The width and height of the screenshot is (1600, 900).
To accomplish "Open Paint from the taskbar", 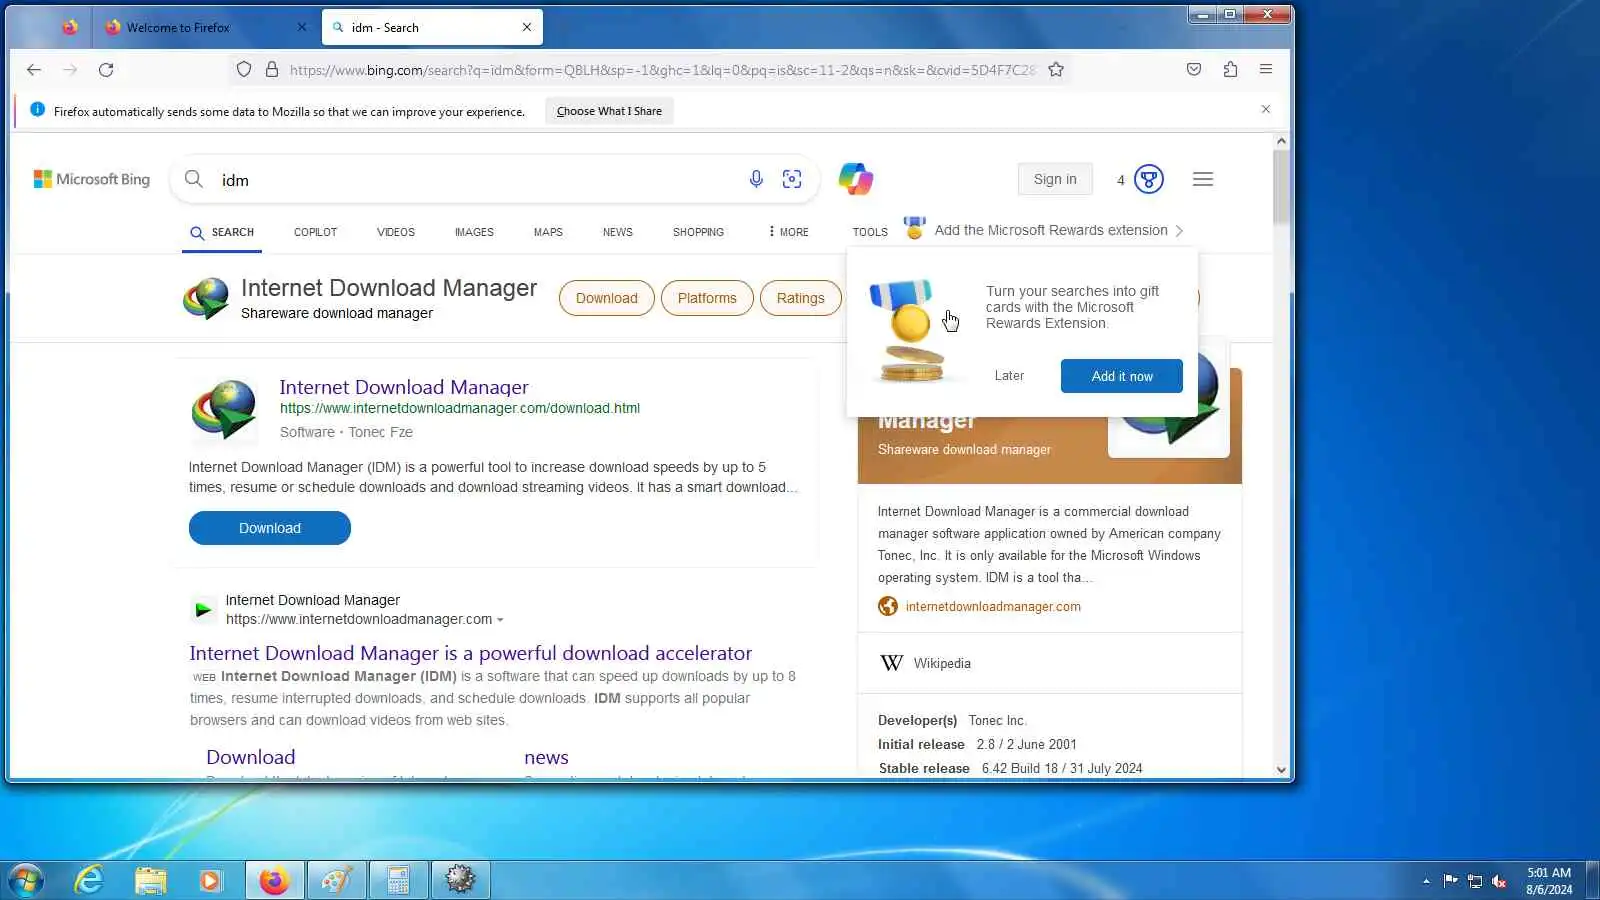I will pyautogui.click(x=336, y=880).
